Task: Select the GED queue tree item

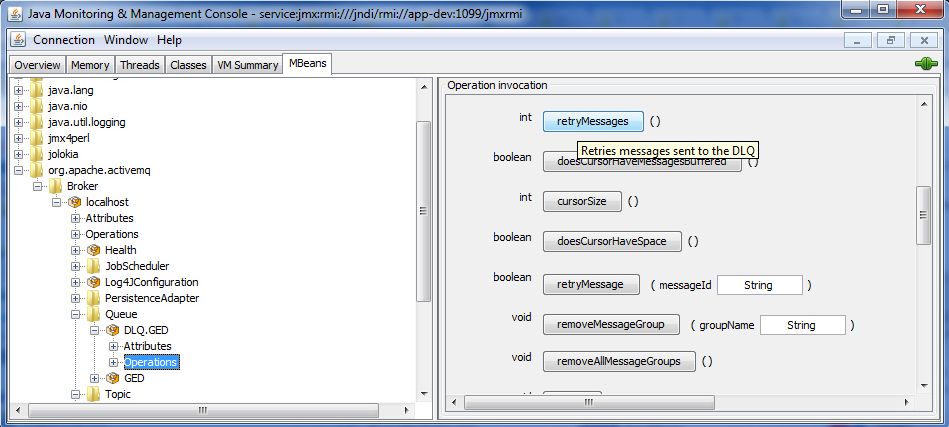Action: coord(134,378)
